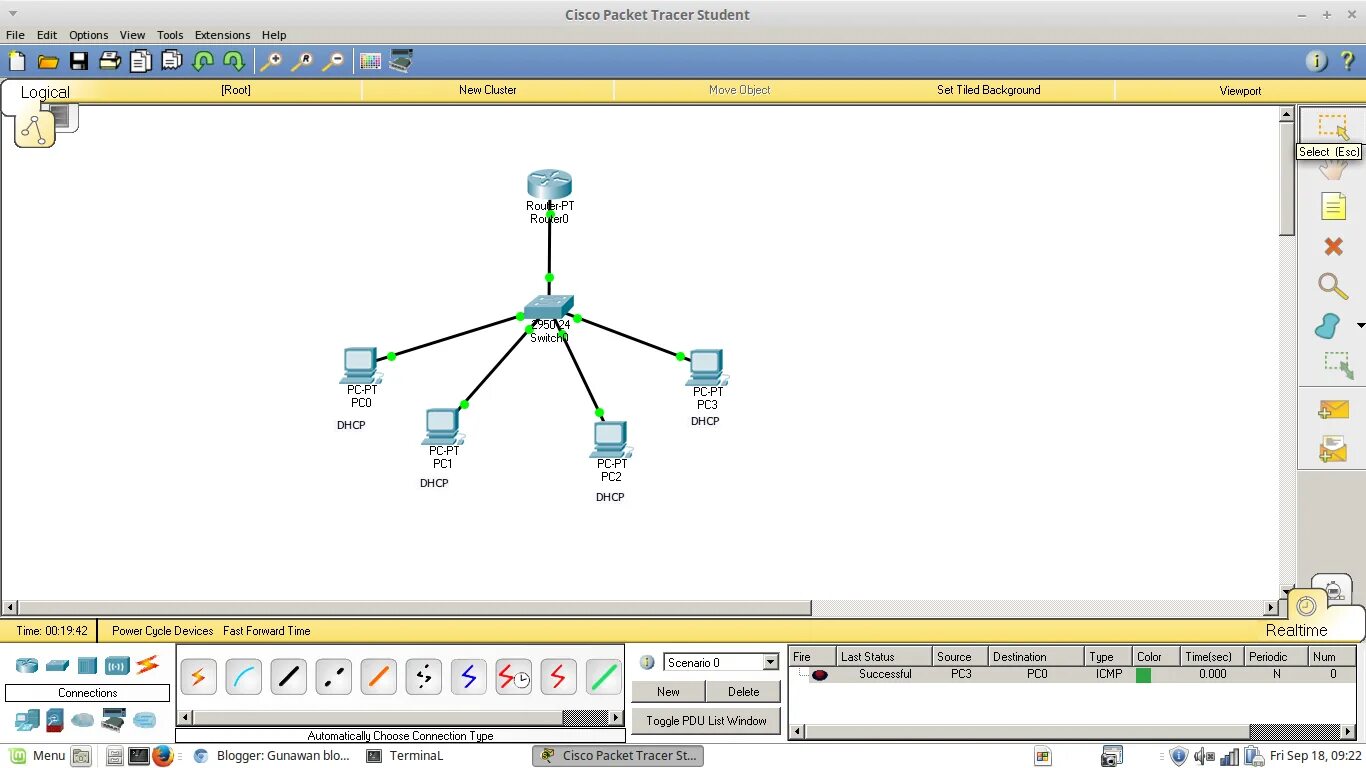Open a file with folder icon
Image resolution: width=1366 pixels, height=768 pixels.
48,61
